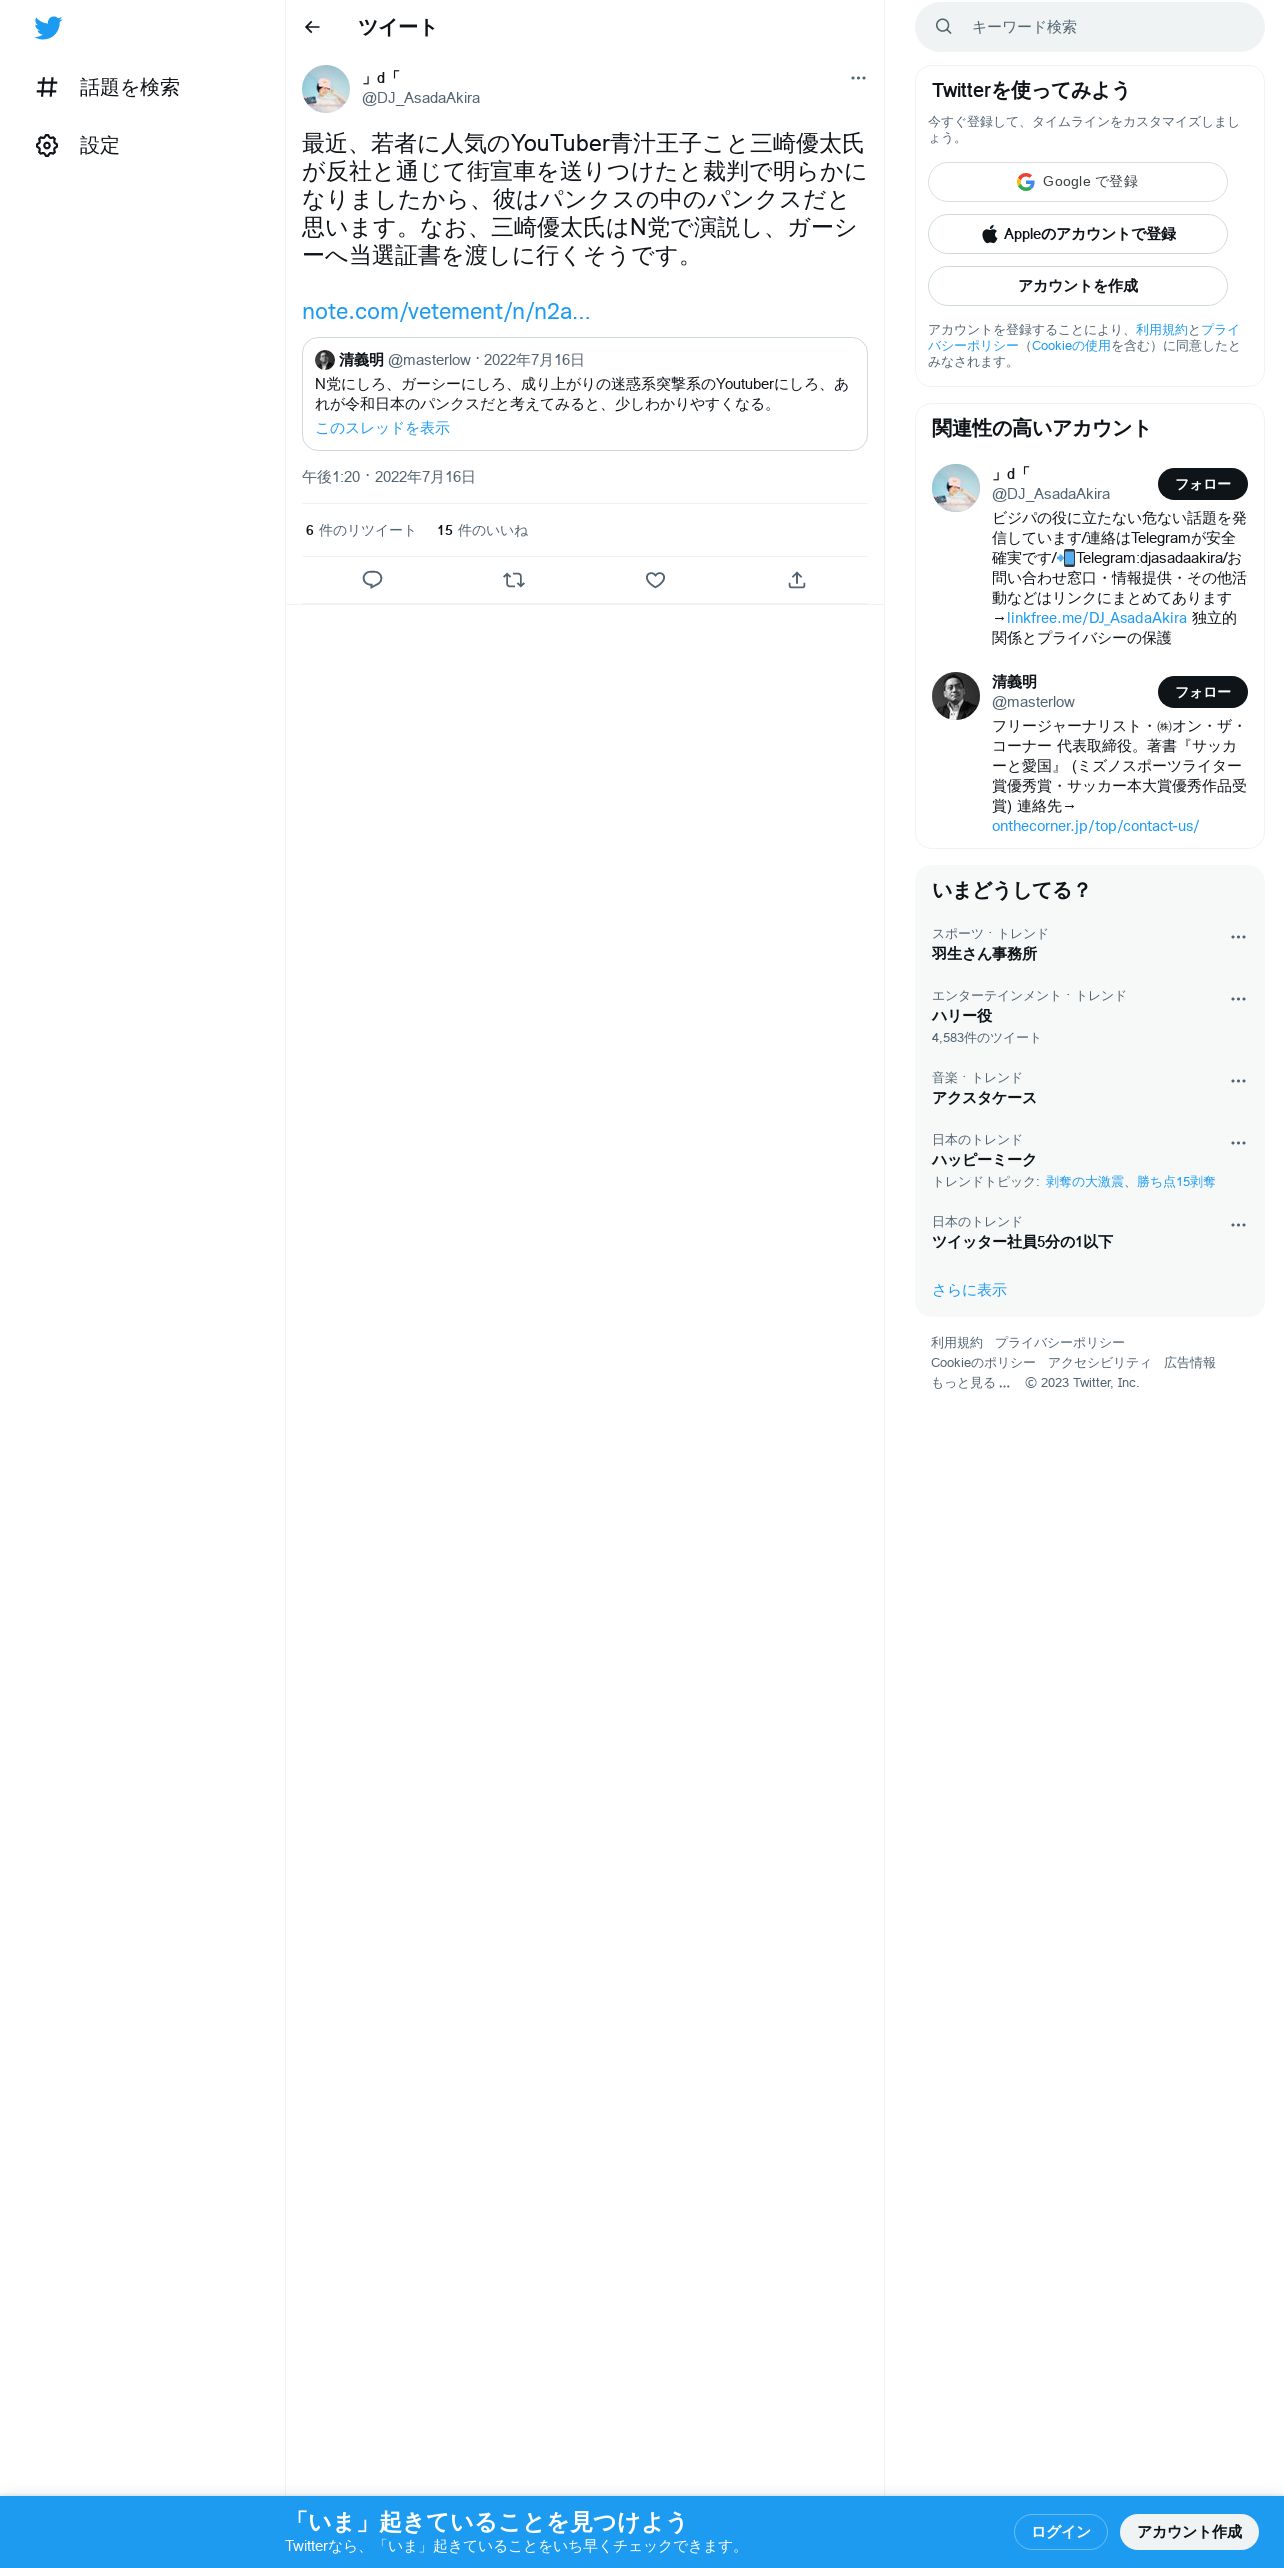The height and width of the screenshot is (2568, 1284).
Task: Like the tweet with the heart icon
Action: click(x=655, y=580)
